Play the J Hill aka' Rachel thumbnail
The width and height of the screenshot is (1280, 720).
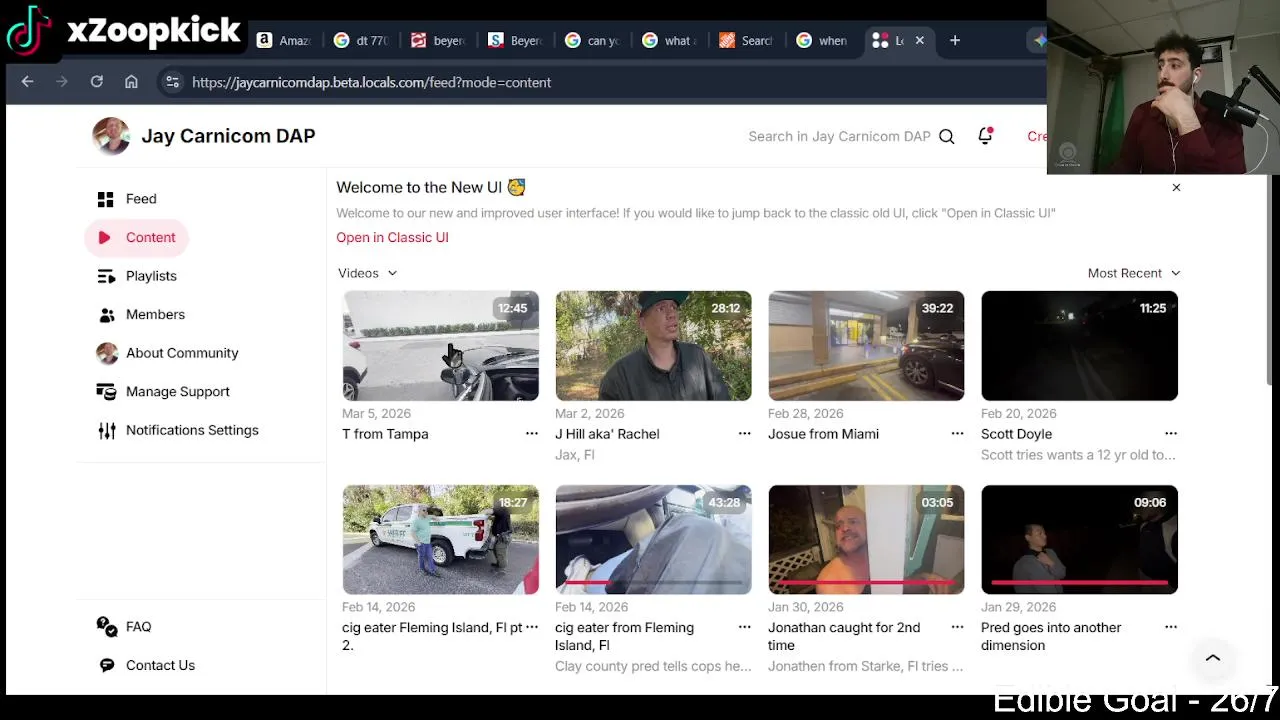coord(653,346)
